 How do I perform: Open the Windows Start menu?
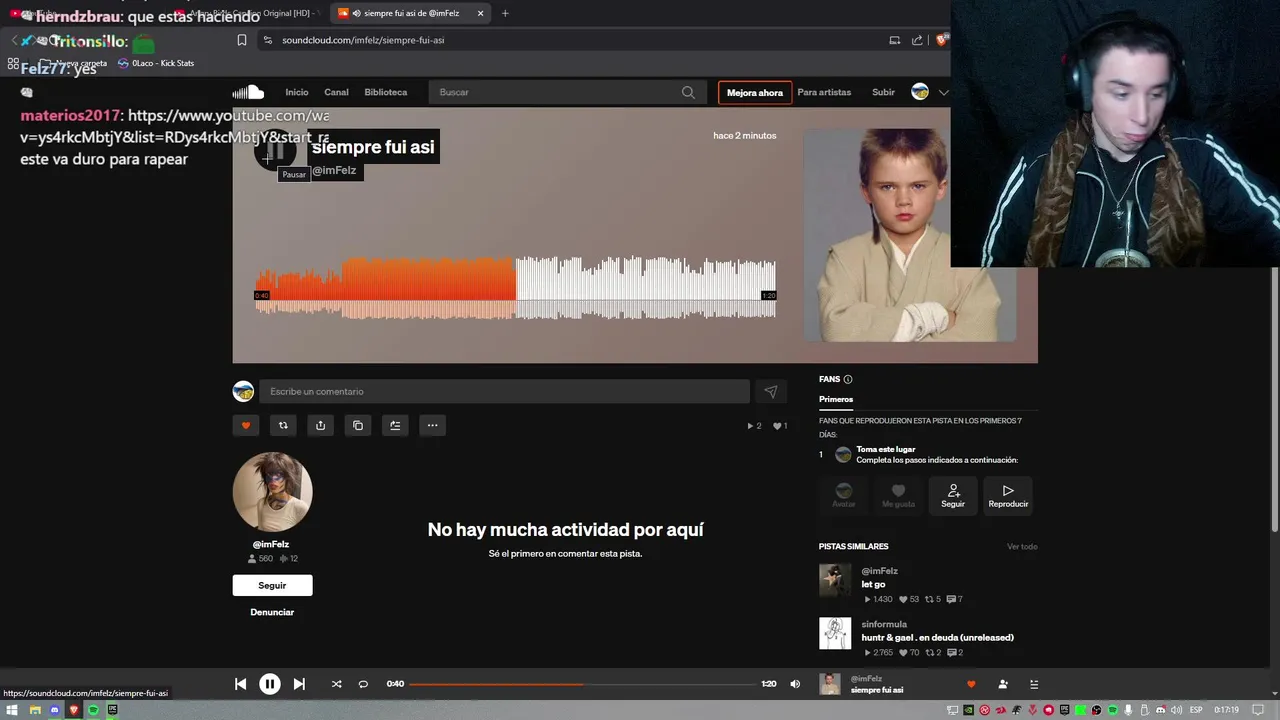tap(13, 710)
